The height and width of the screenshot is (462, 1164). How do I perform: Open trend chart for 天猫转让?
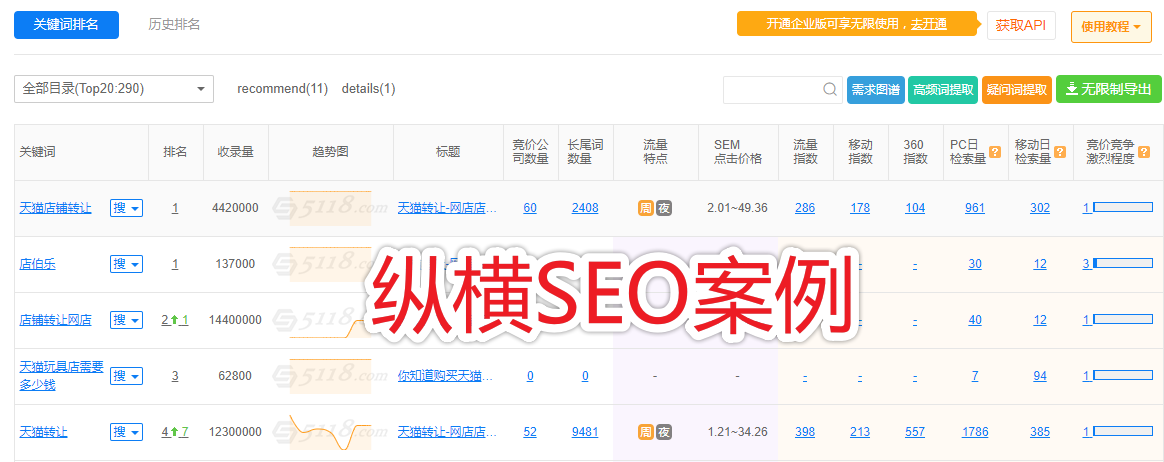pyautogui.click(x=330, y=432)
